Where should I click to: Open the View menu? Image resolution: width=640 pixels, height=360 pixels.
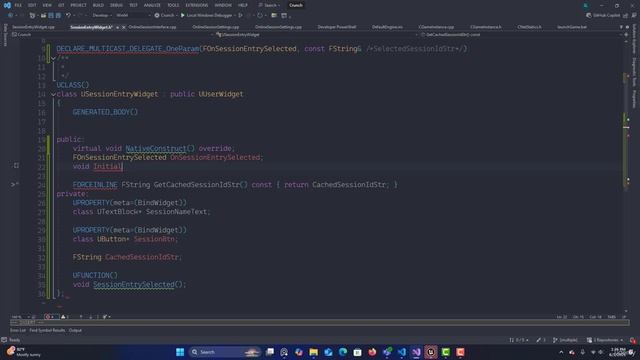point(47,5)
